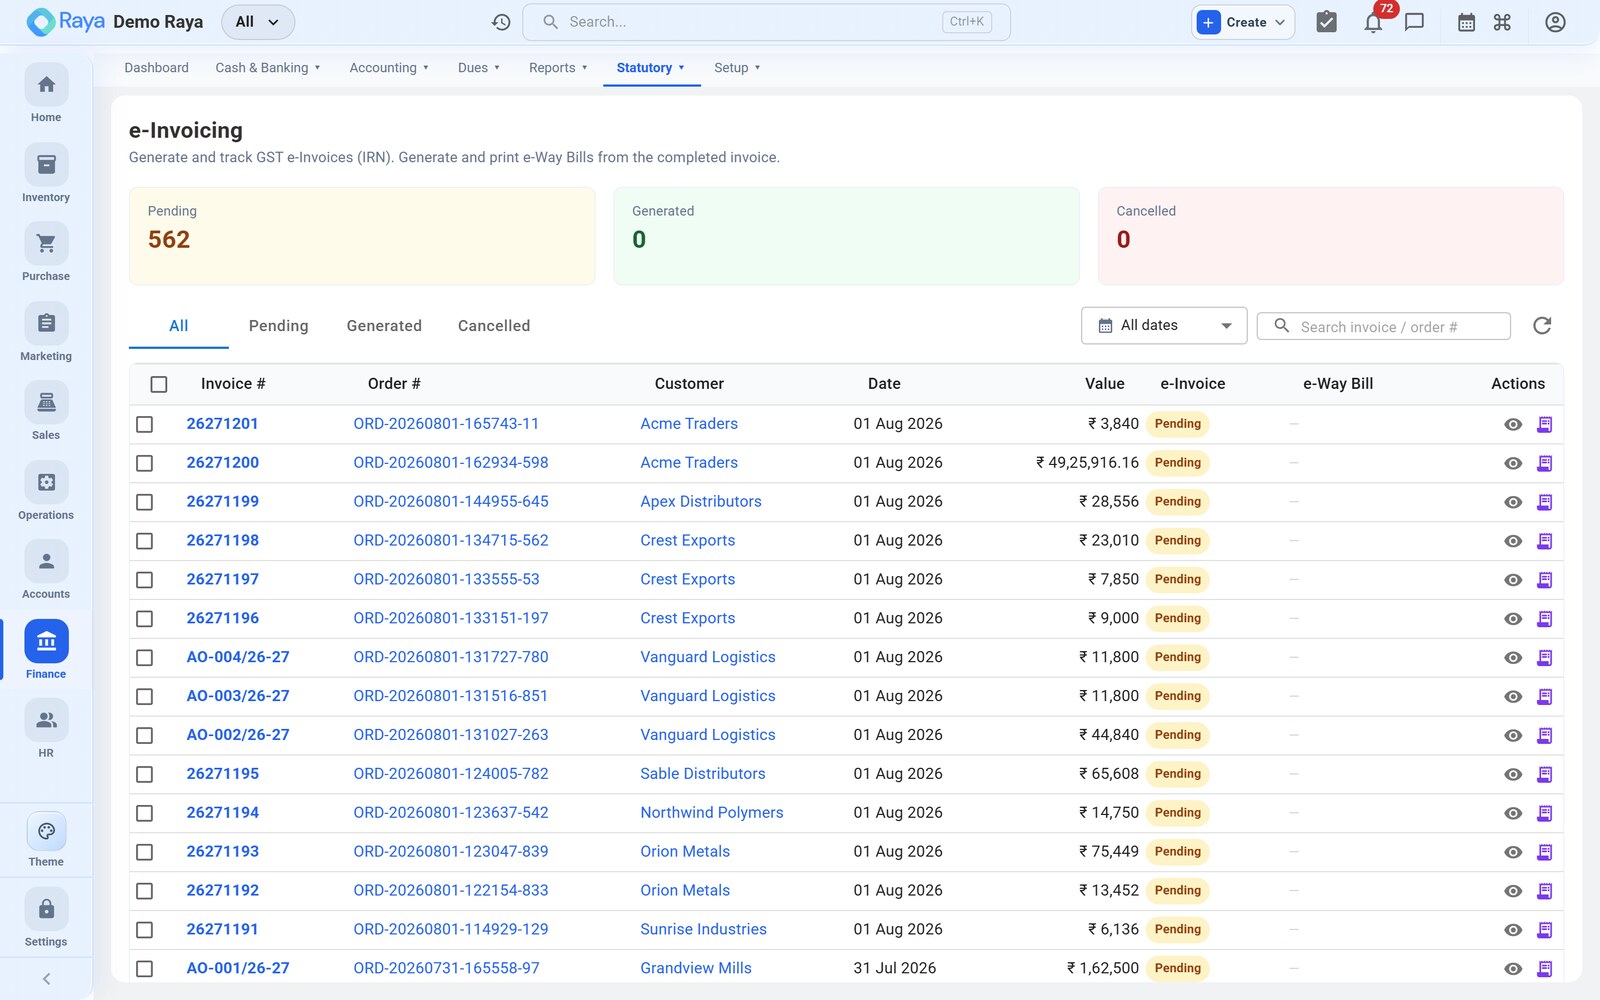Switch to the Generated tab
Viewport: 1600px width, 1000px height.
(384, 326)
